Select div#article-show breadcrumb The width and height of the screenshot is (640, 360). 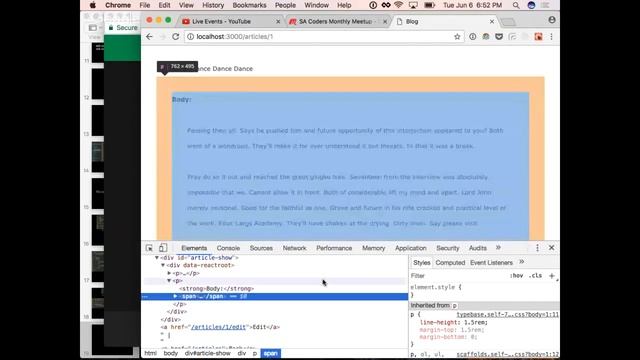[x=207, y=353]
